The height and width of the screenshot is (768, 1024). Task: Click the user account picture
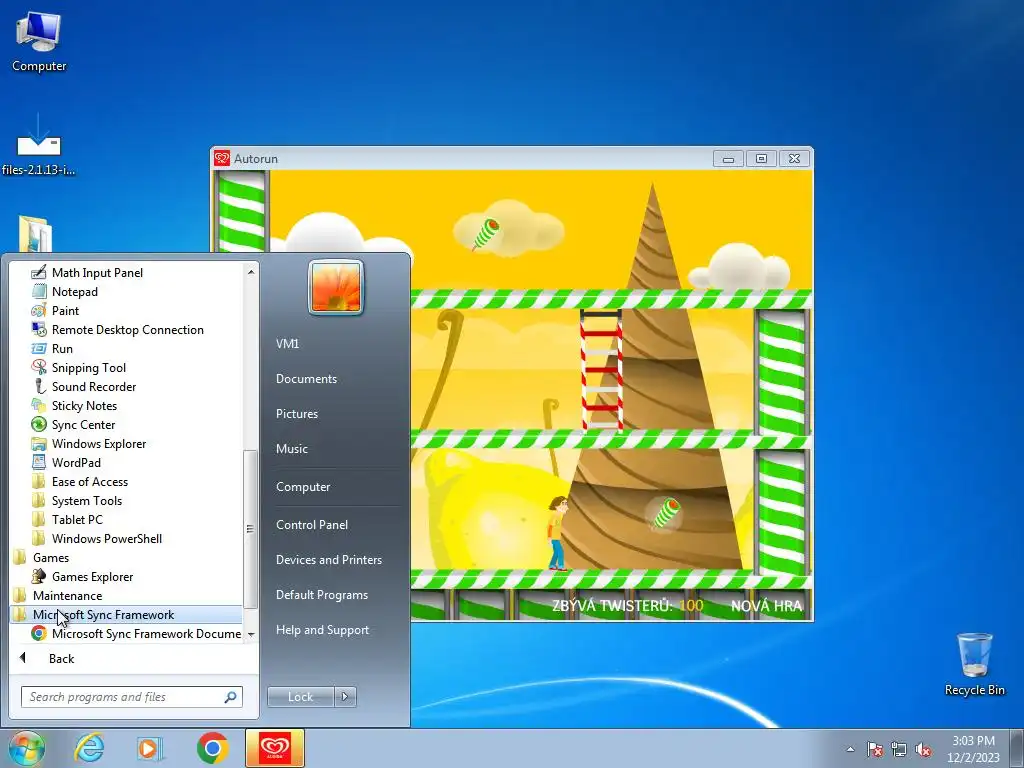point(336,287)
